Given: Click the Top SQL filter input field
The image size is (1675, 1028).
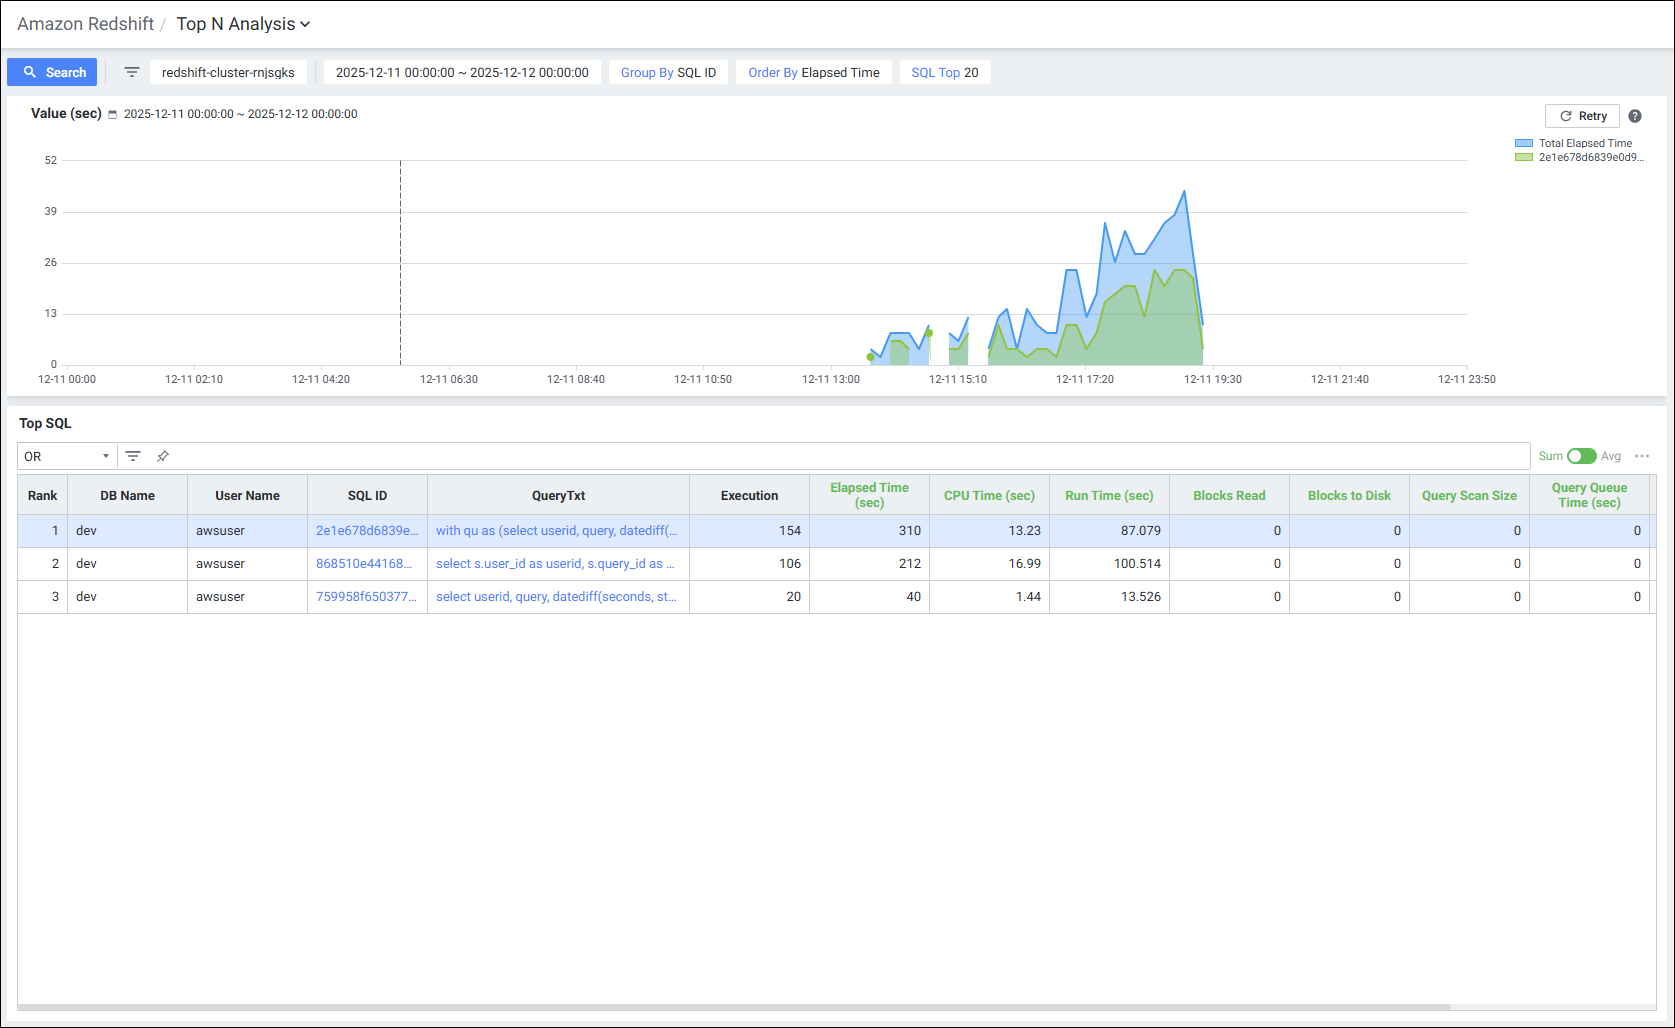Looking at the screenshot, I should coord(850,456).
